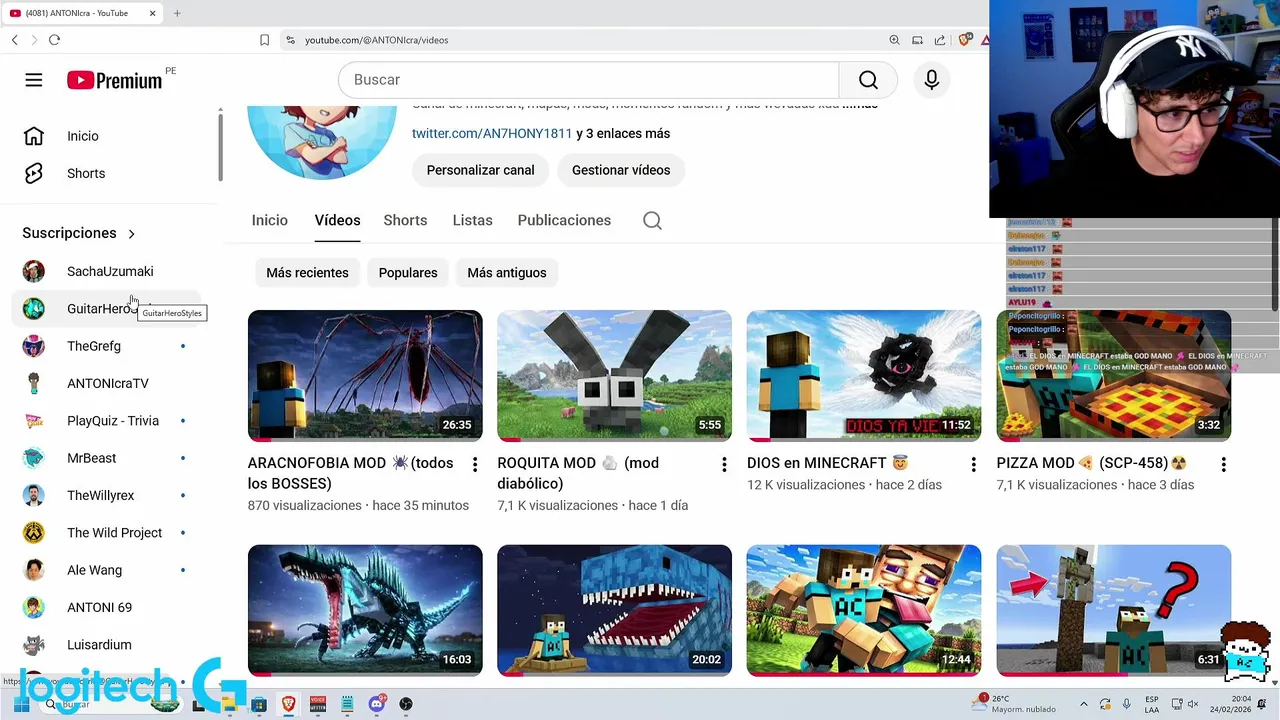The height and width of the screenshot is (720, 1280).
Task: Open The Wild Project channel avatar
Action: (x=34, y=533)
